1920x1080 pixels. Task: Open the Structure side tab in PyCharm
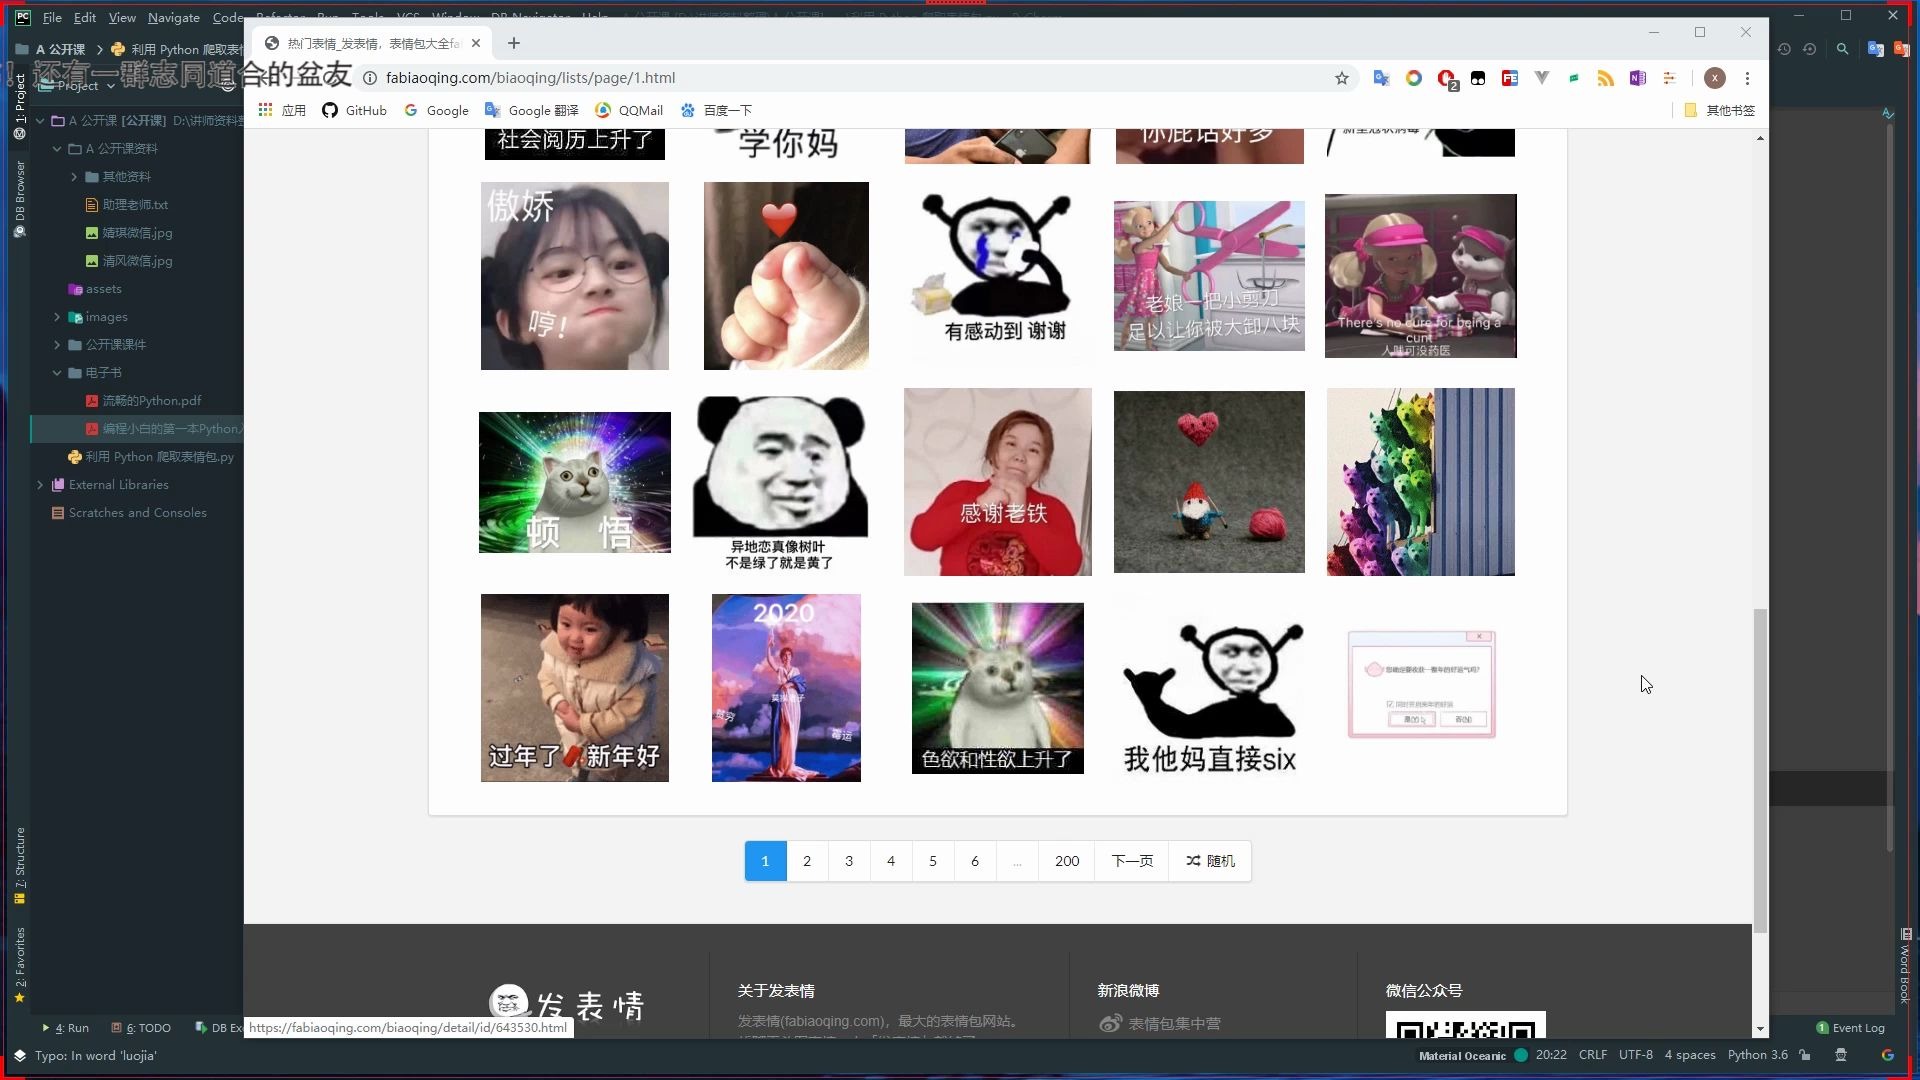(19, 866)
